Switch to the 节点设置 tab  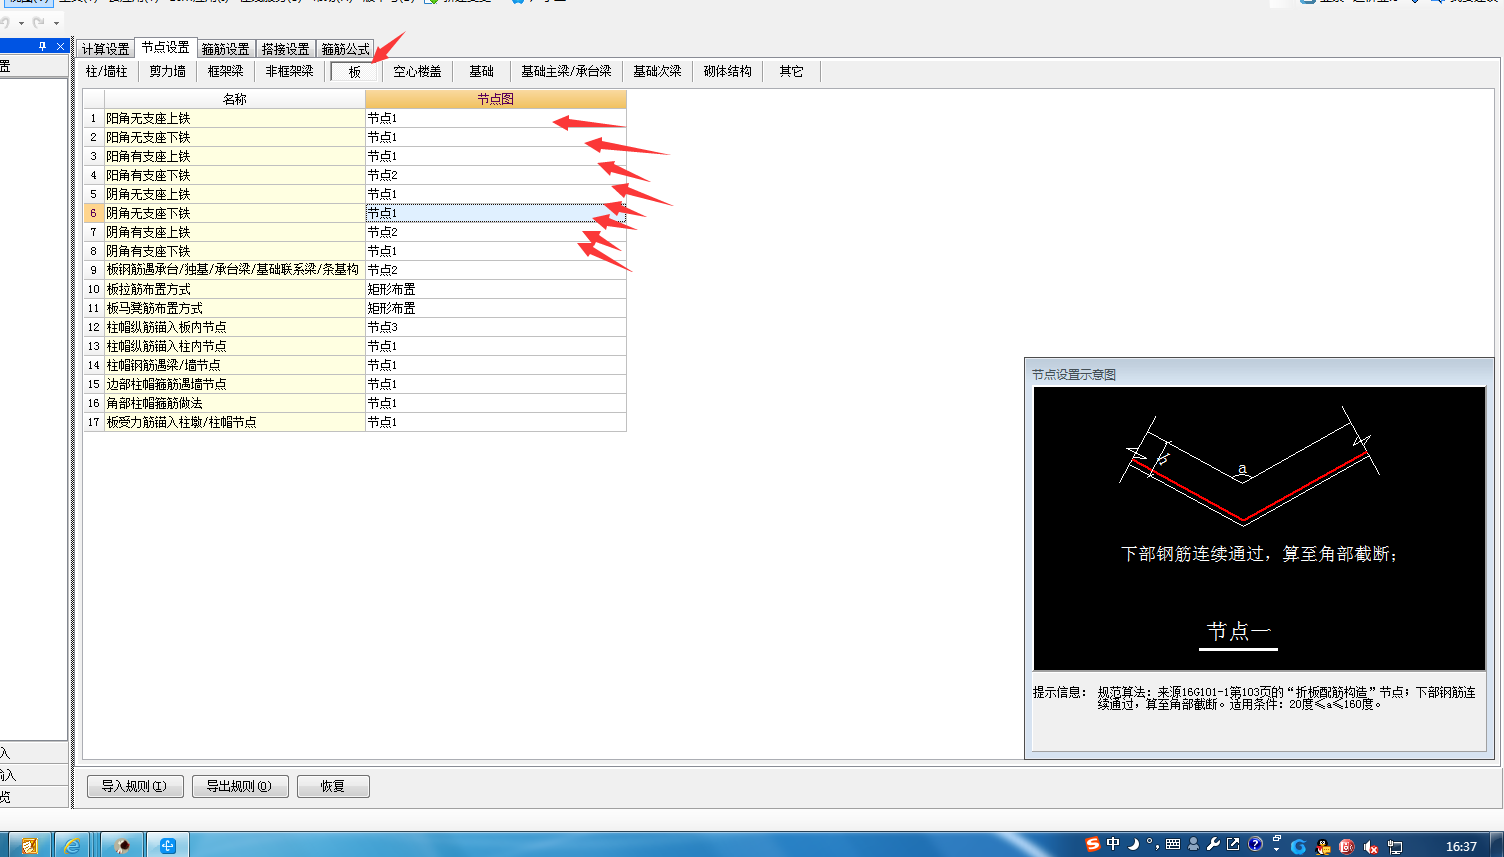pos(165,47)
